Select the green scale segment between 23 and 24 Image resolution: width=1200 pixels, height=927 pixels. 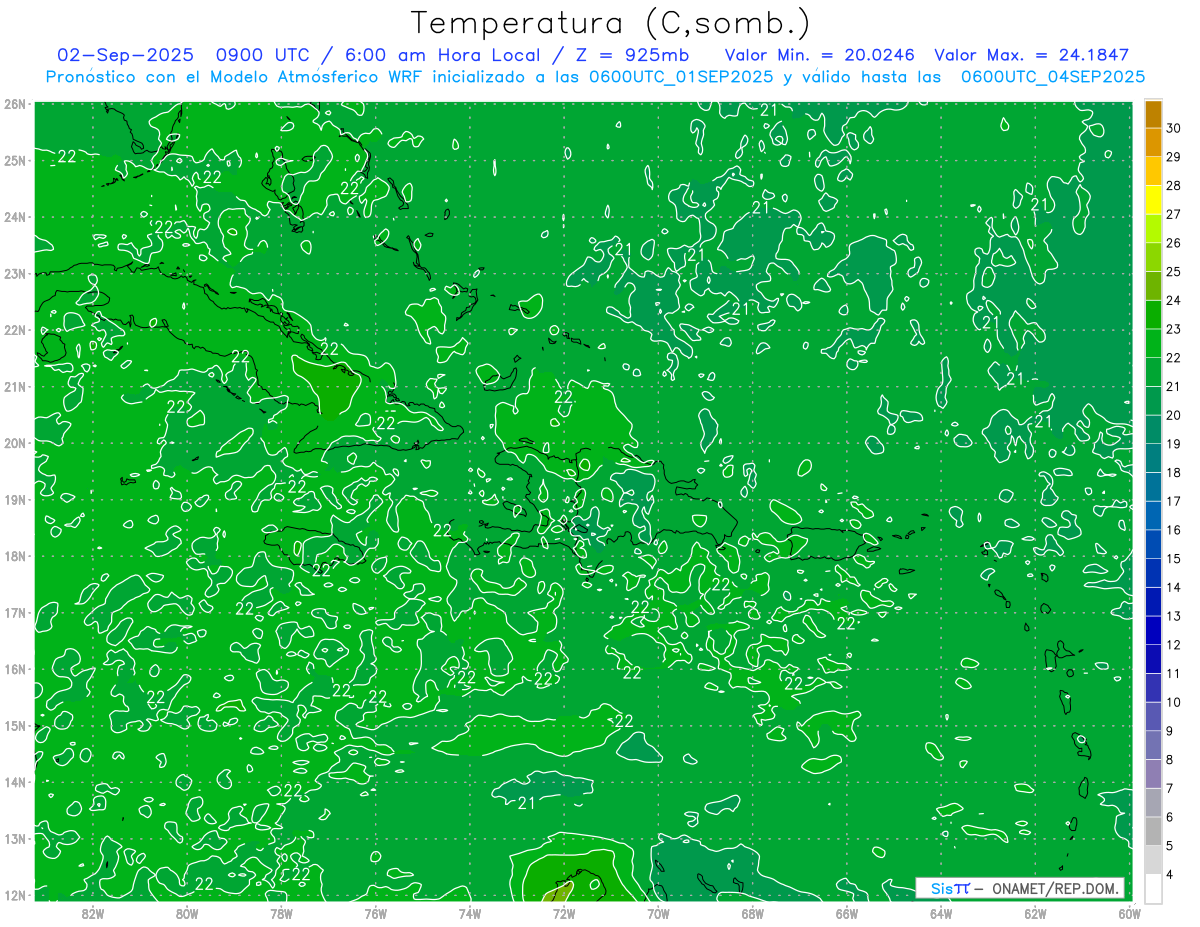1153,315
